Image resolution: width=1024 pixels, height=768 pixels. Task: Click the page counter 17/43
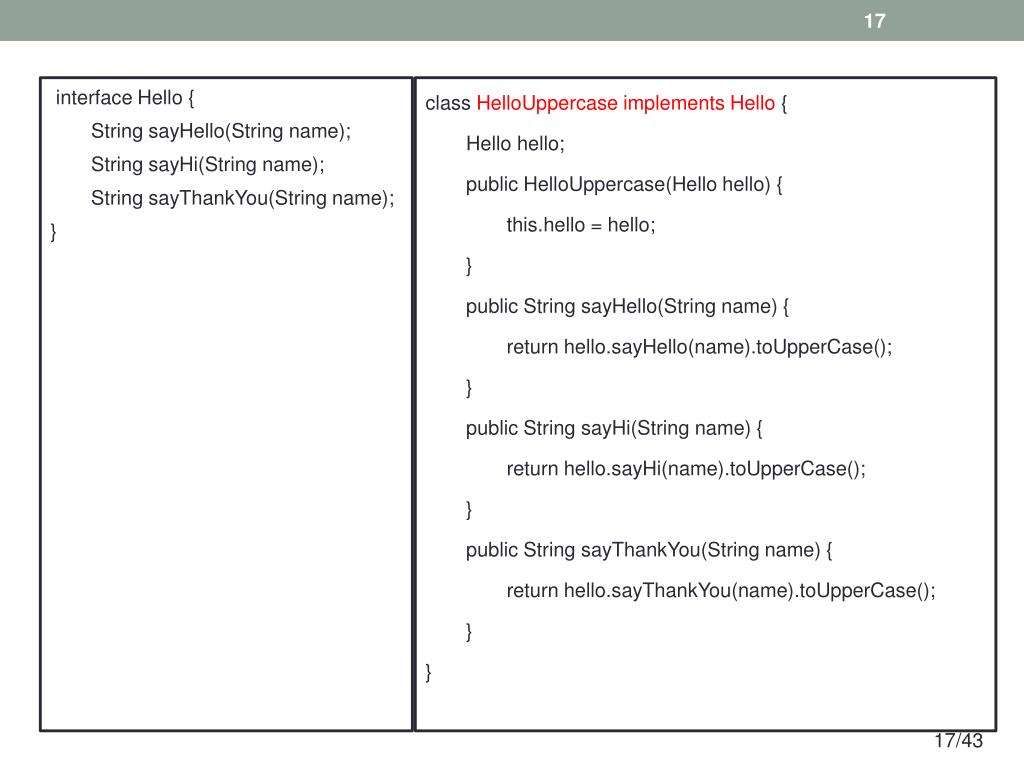958,741
